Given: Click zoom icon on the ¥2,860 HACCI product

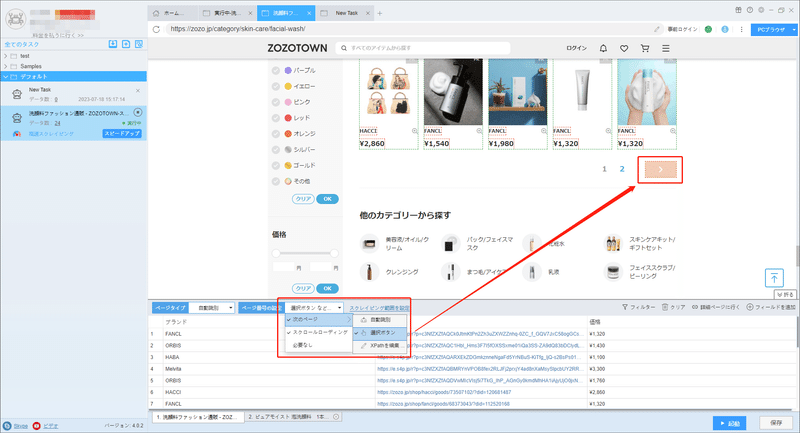Looking at the screenshot, I should (x=415, y=131).
